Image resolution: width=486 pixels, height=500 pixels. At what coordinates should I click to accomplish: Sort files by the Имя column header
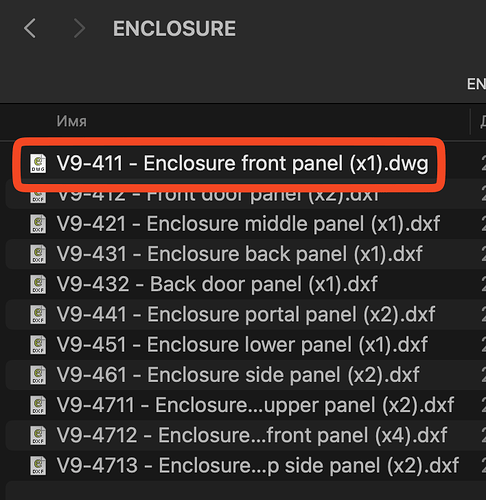tap(72, 121)
